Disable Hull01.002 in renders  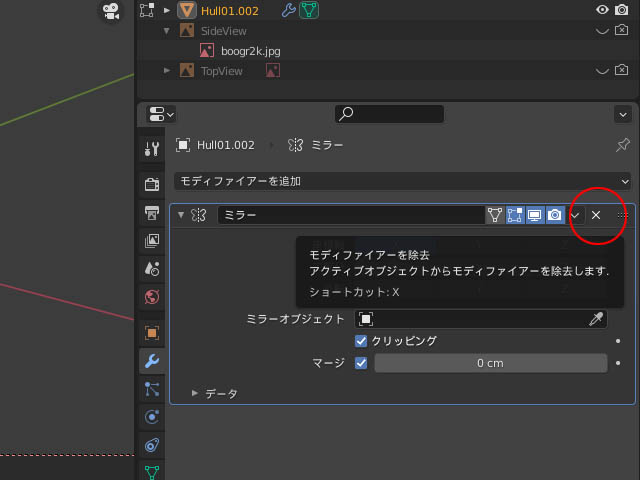tap(622, 10)
